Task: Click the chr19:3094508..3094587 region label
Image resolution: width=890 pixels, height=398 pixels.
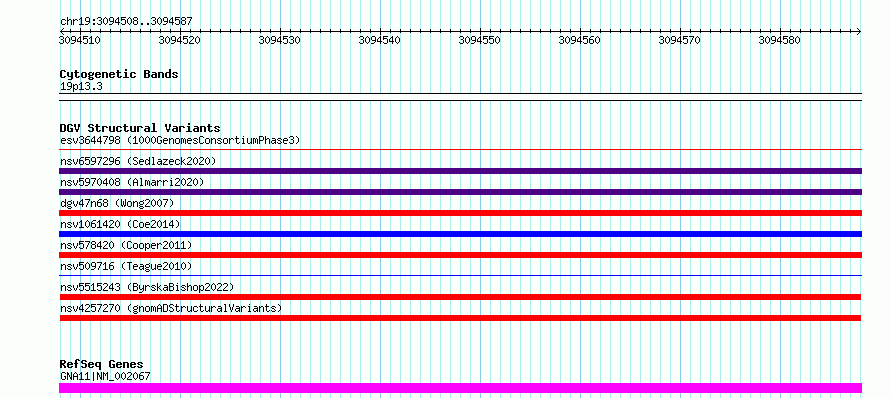Action: pyautogui.click(x=126, y=22)
